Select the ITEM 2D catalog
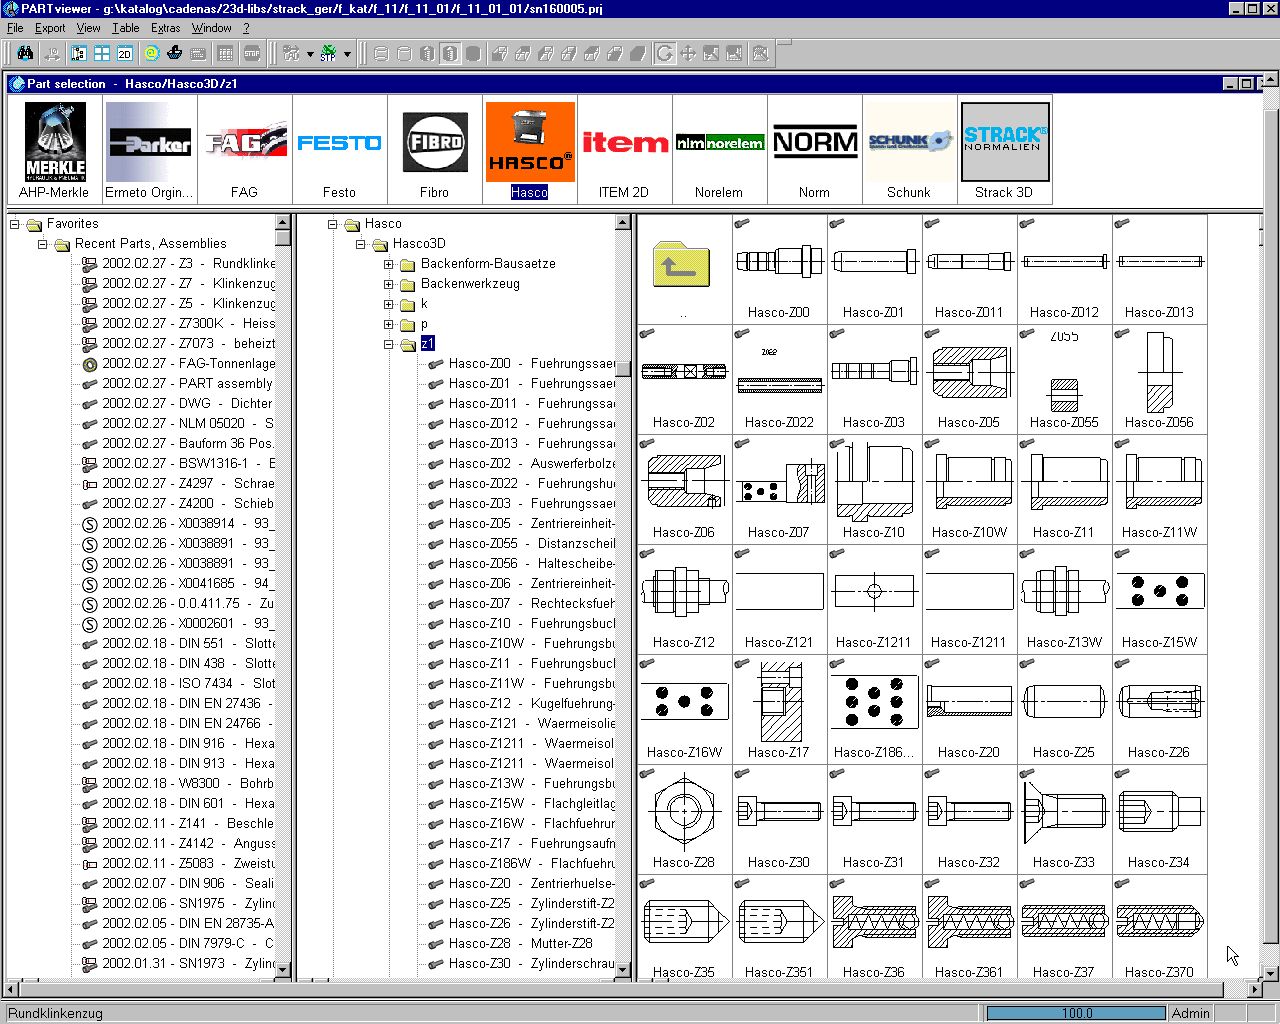Image resolution: width=1280 pixels, height=1024 pixels. (624, 149)
